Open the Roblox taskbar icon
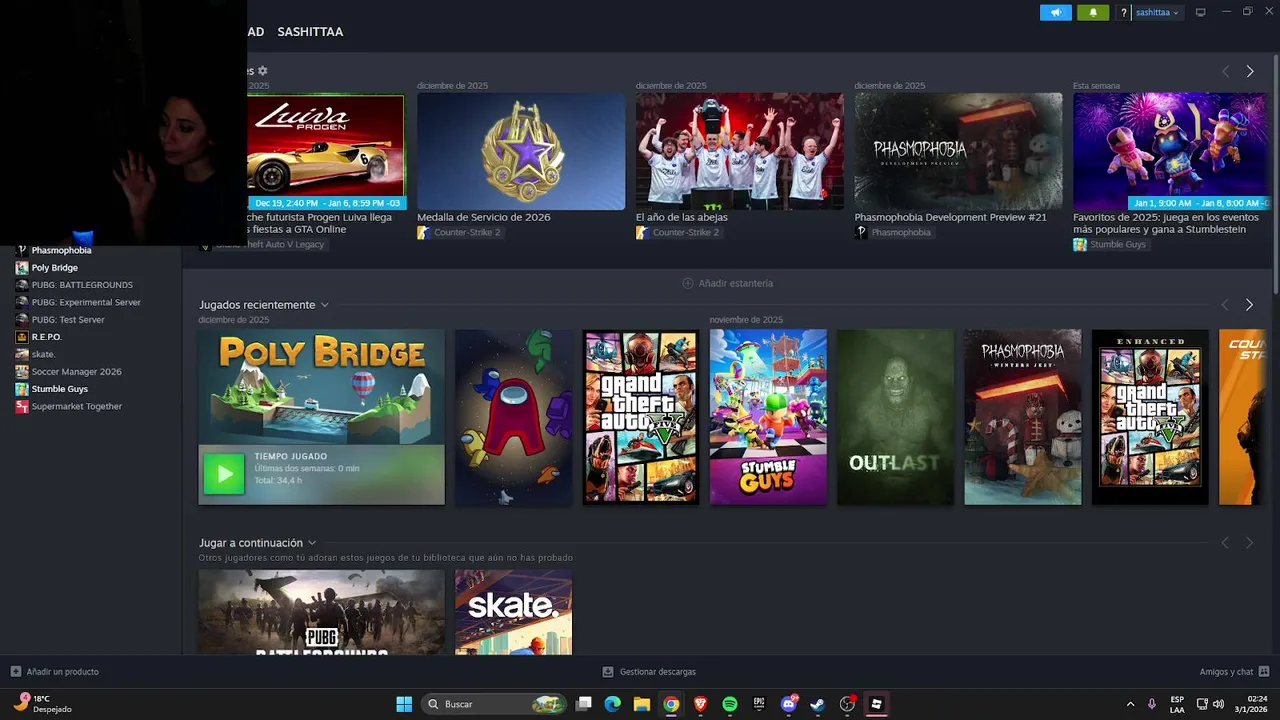The width and height of the screenshot is (1280, 720). pos(877,704)
